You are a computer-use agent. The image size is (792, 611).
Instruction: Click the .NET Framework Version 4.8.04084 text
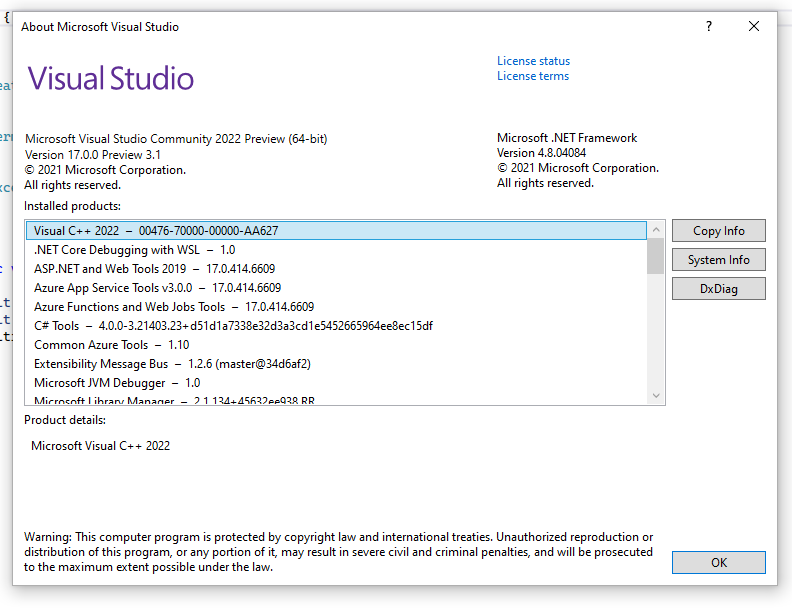[x=541, y=152]
